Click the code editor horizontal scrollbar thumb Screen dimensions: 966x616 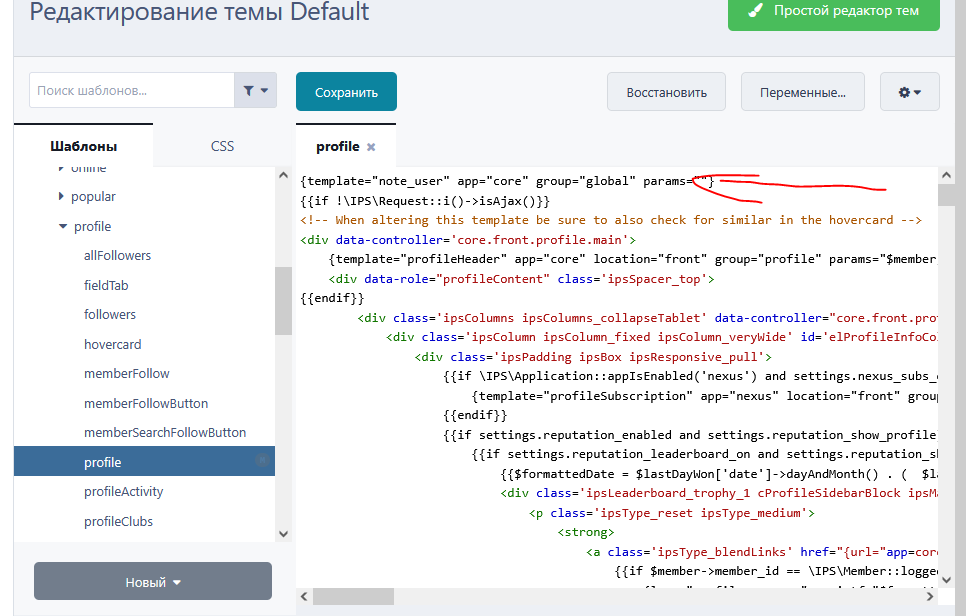coord(353,596)
